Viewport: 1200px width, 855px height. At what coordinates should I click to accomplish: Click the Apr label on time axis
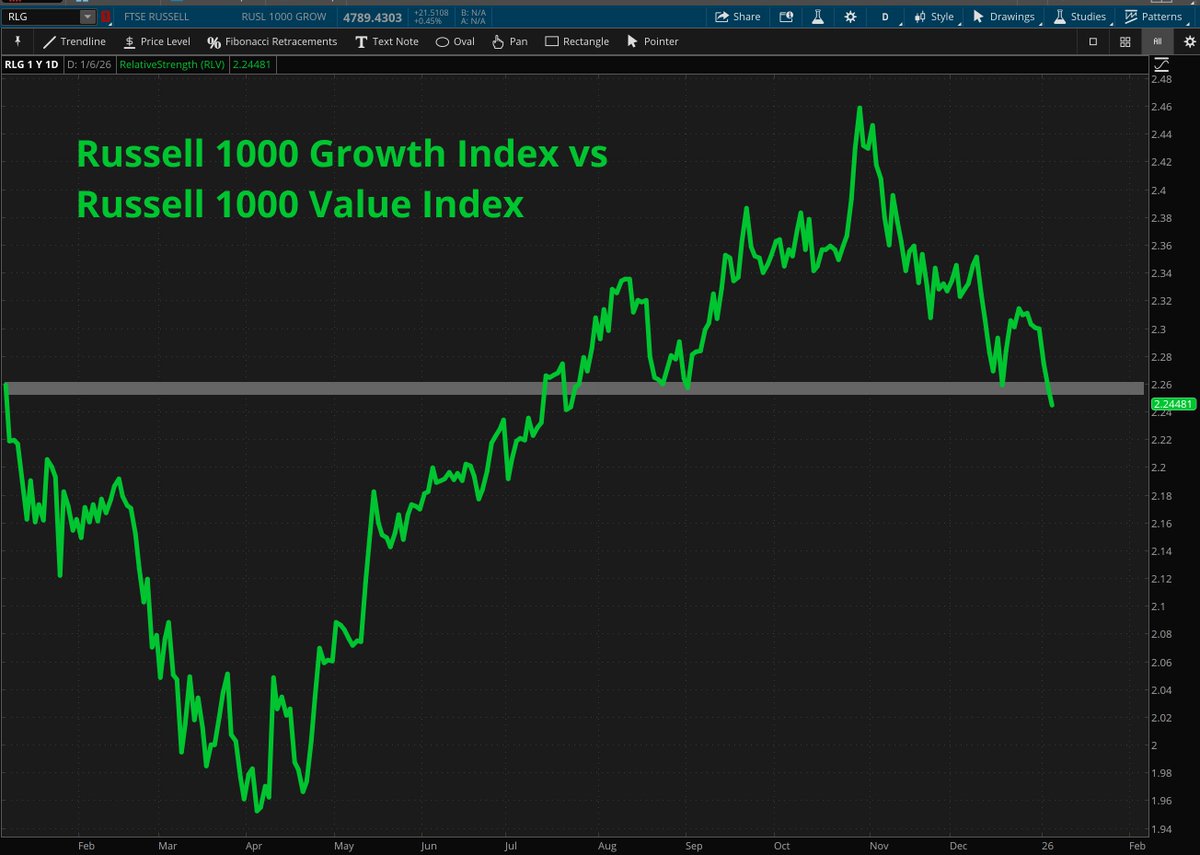click(254, 845)
